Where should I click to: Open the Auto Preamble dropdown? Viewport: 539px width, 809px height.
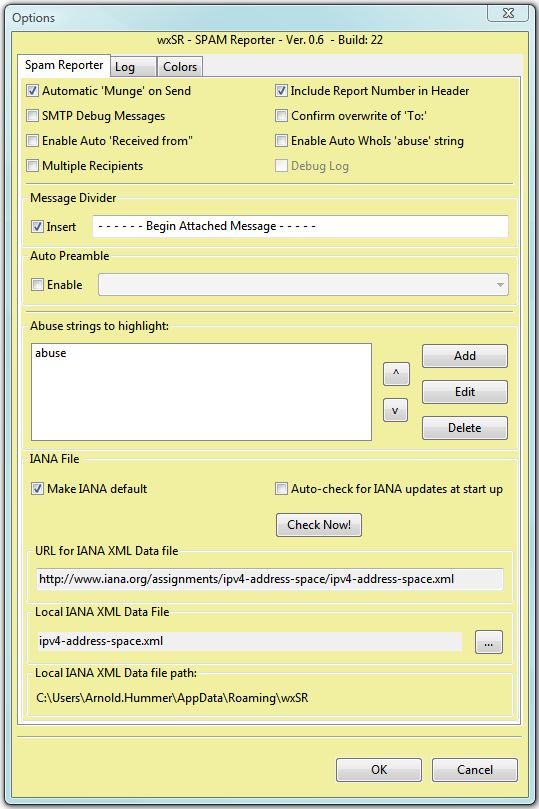pyautogui.click(x=303, y=285)
